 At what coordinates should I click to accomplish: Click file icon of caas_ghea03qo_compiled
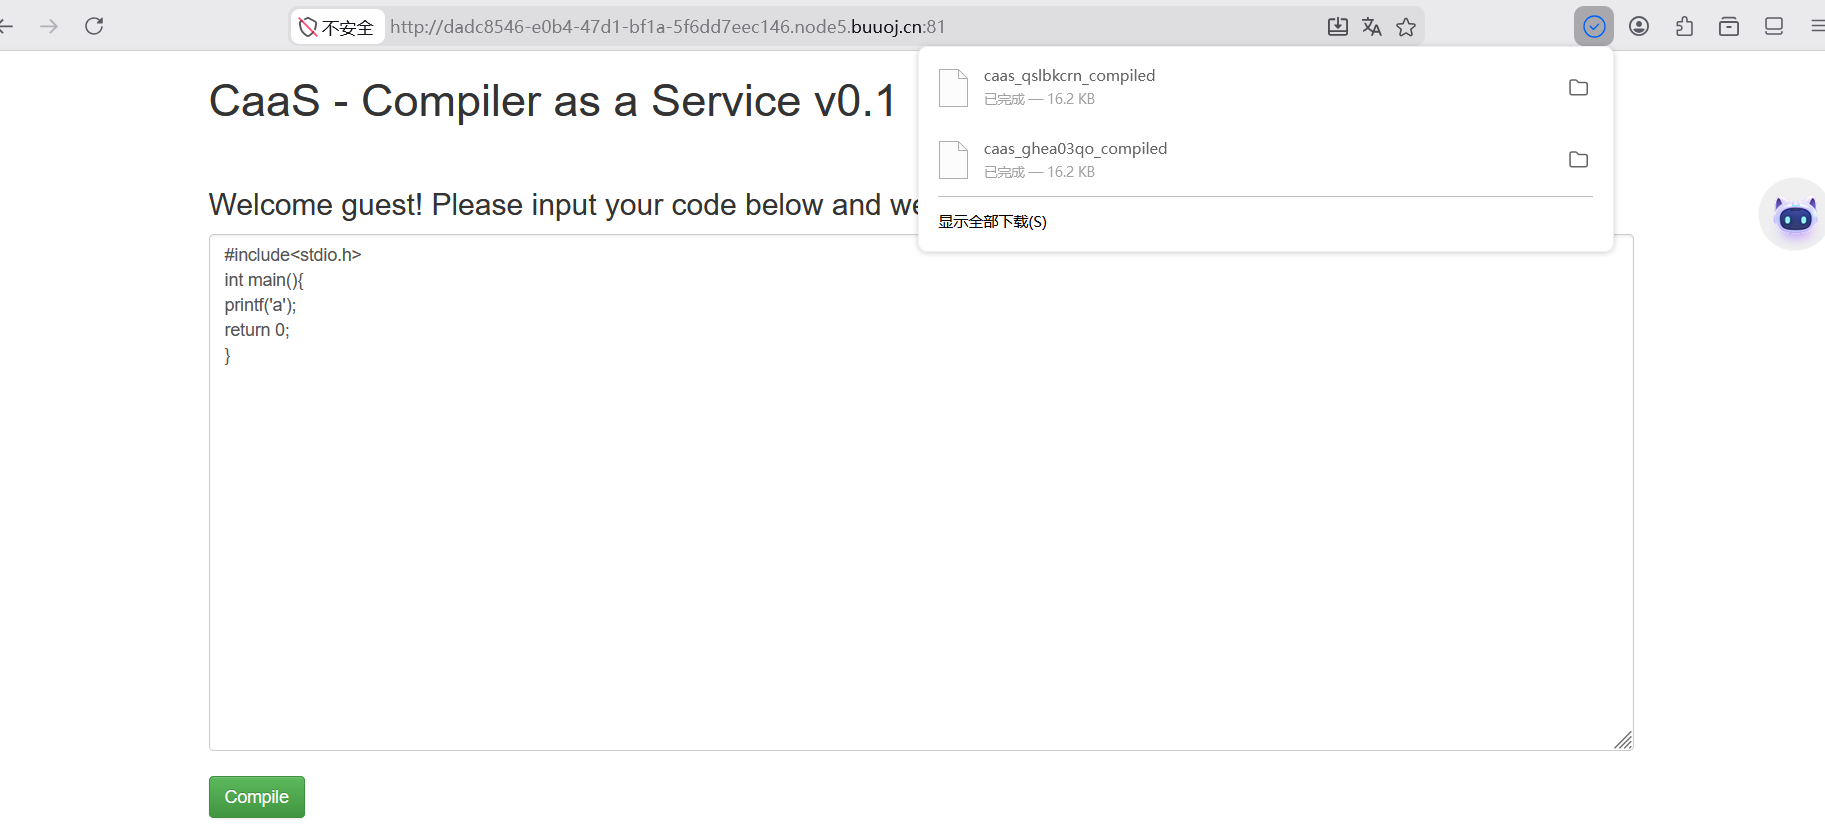pyautogui.click(x=953, y=160)
